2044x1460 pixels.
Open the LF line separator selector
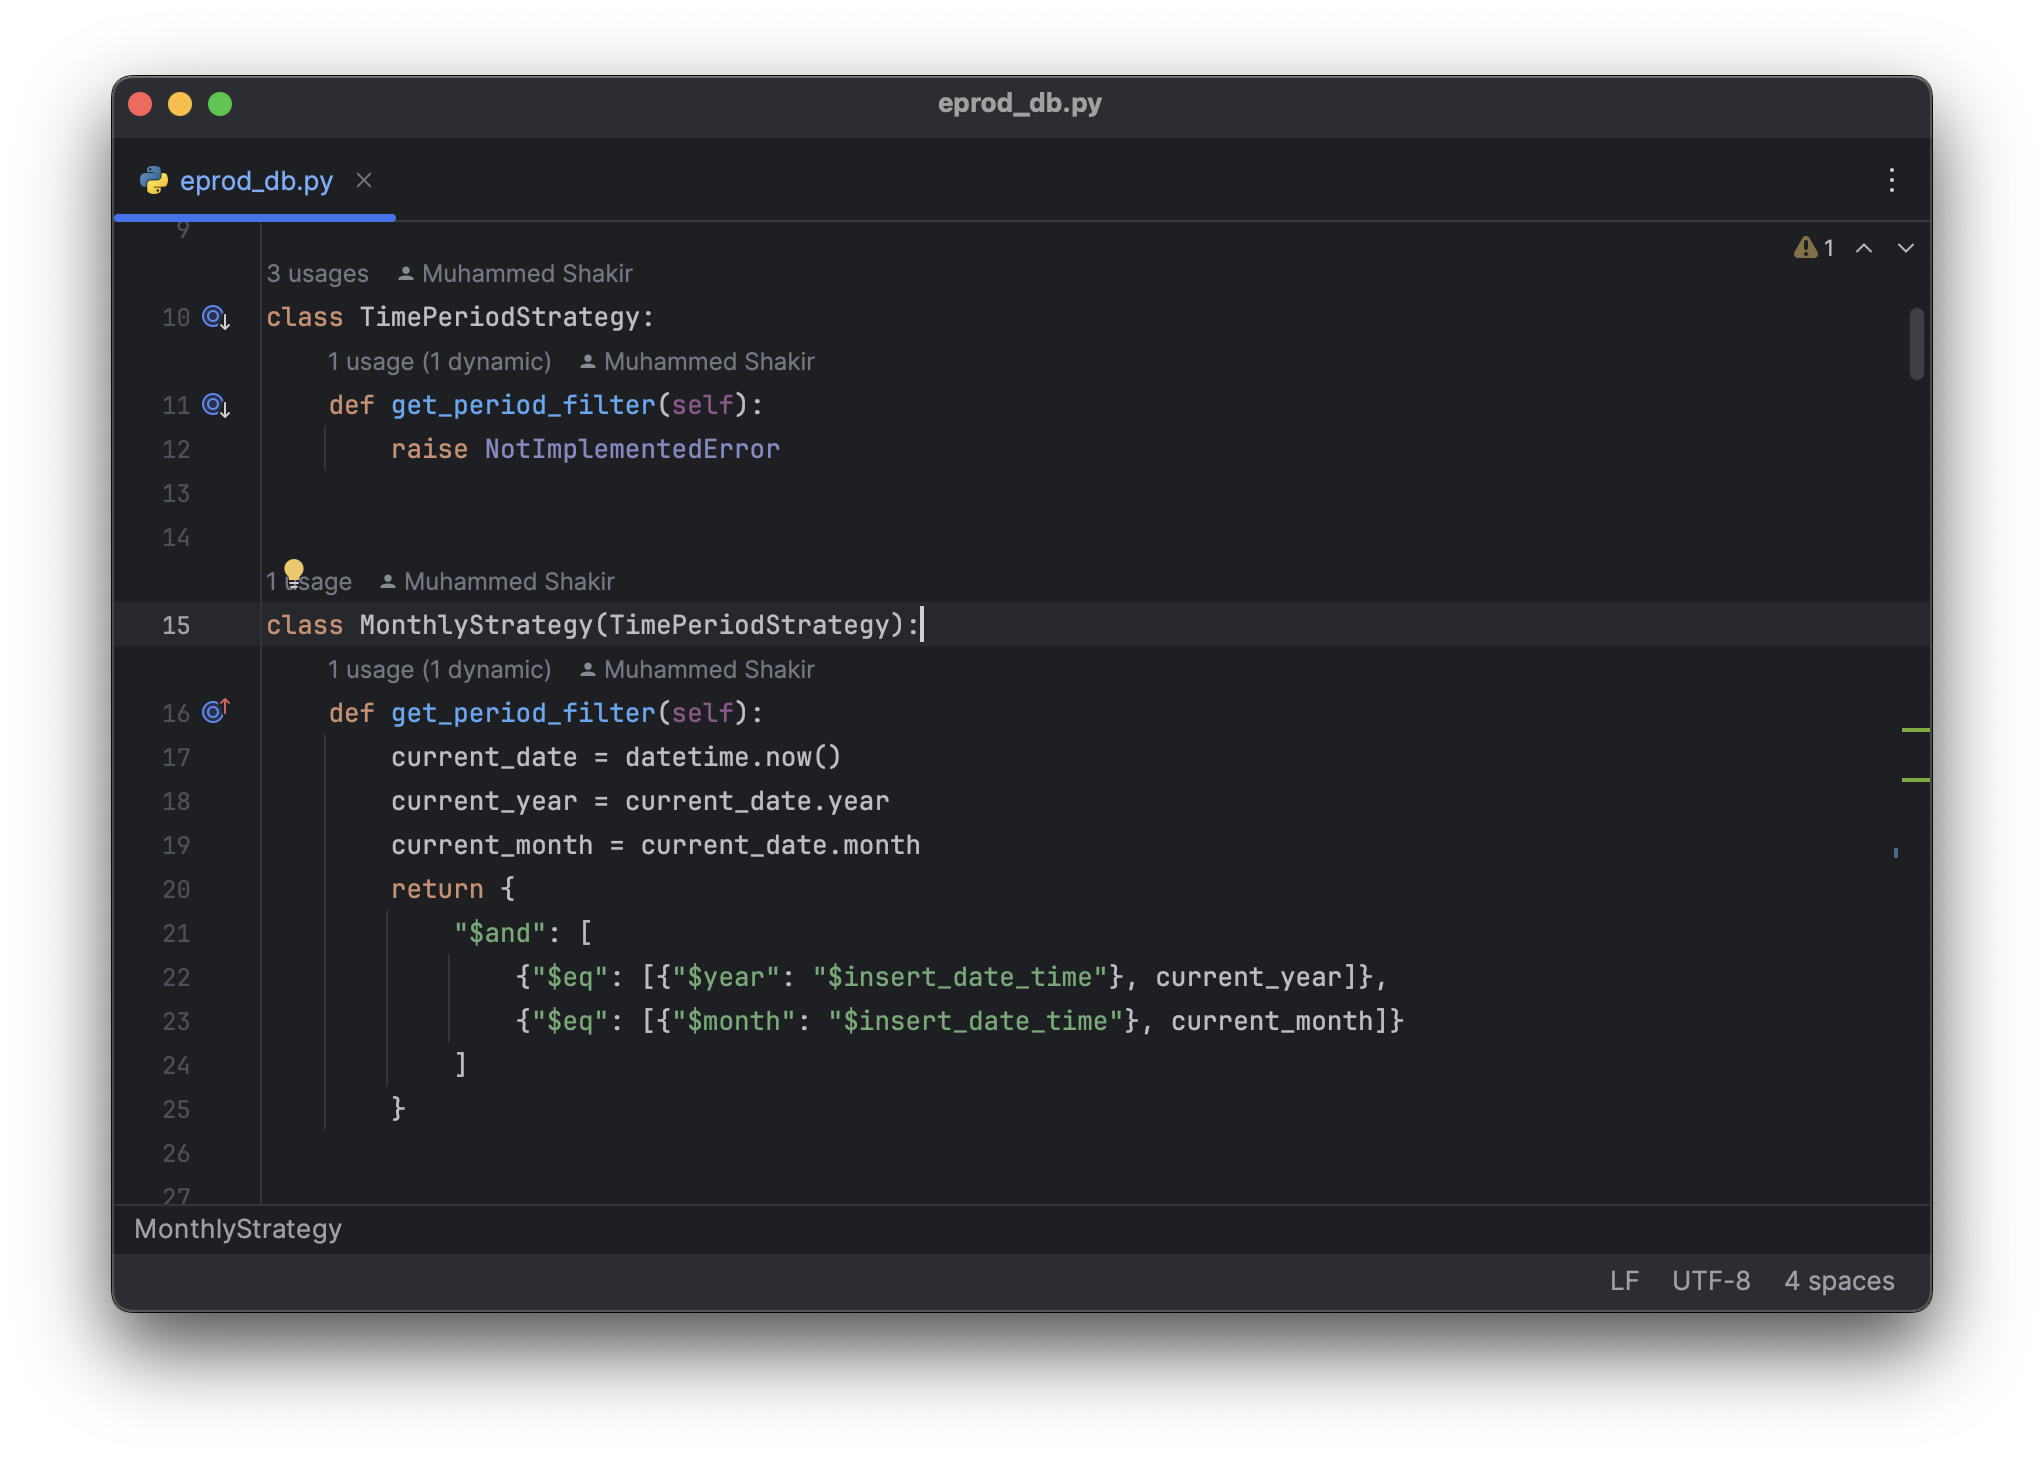click(x=1624, y=1281)
